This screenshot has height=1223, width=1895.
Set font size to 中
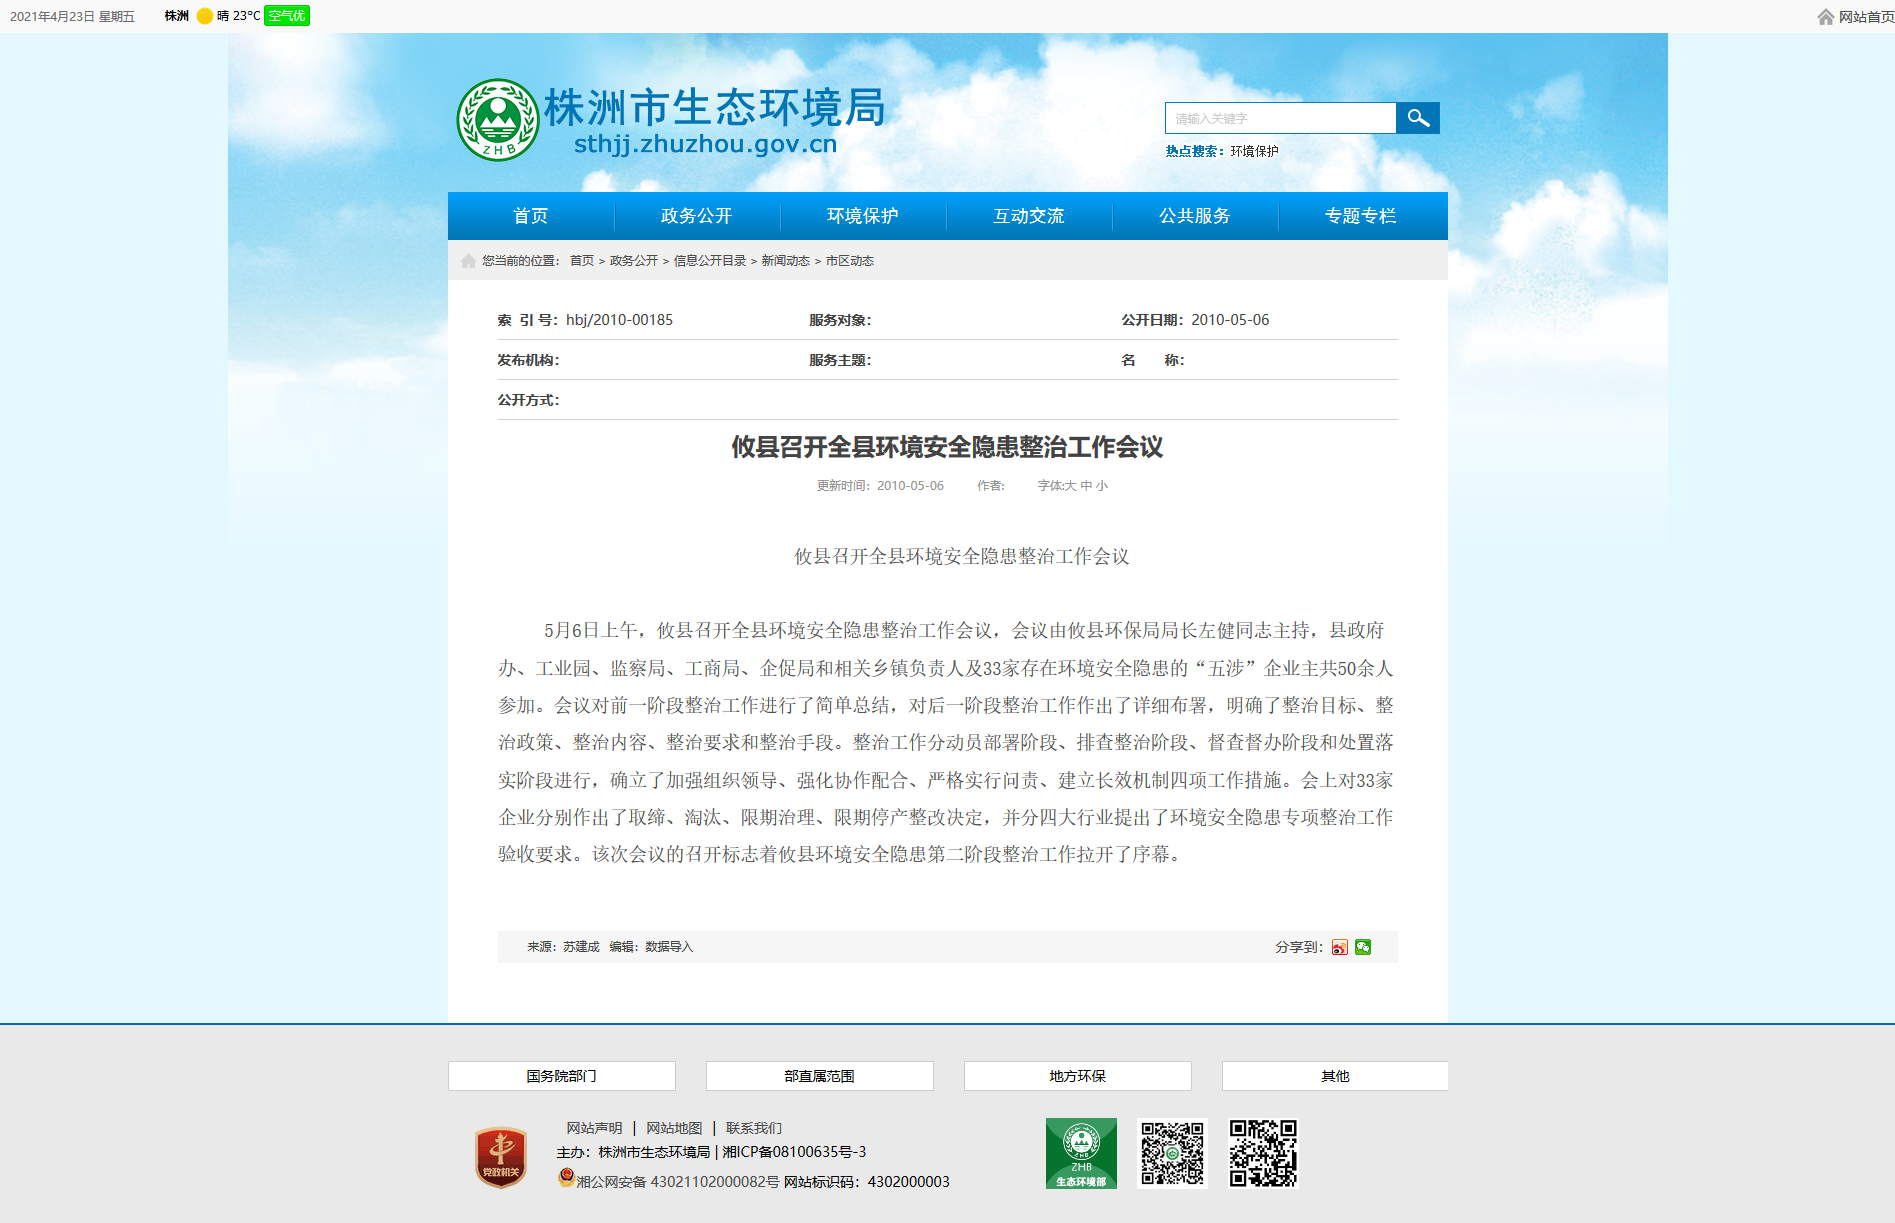pos(1087,486)
